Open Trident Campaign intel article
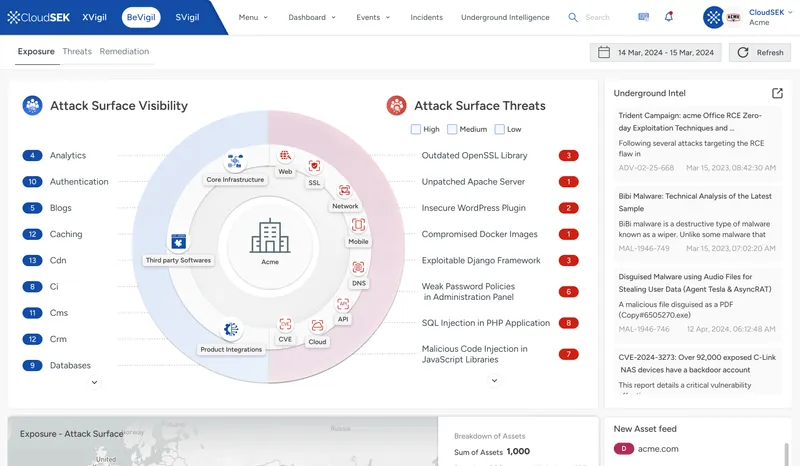The image size is (800, 466). click(x=697, y=141)
